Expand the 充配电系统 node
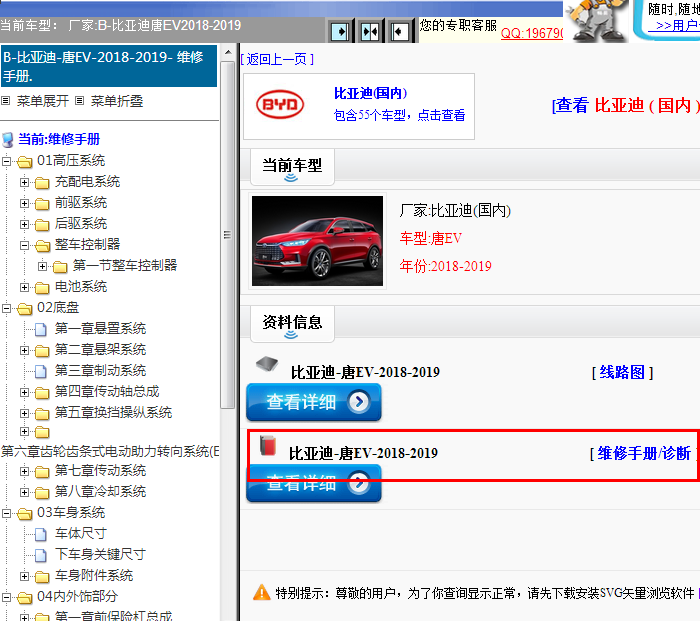 pos(24,182)
